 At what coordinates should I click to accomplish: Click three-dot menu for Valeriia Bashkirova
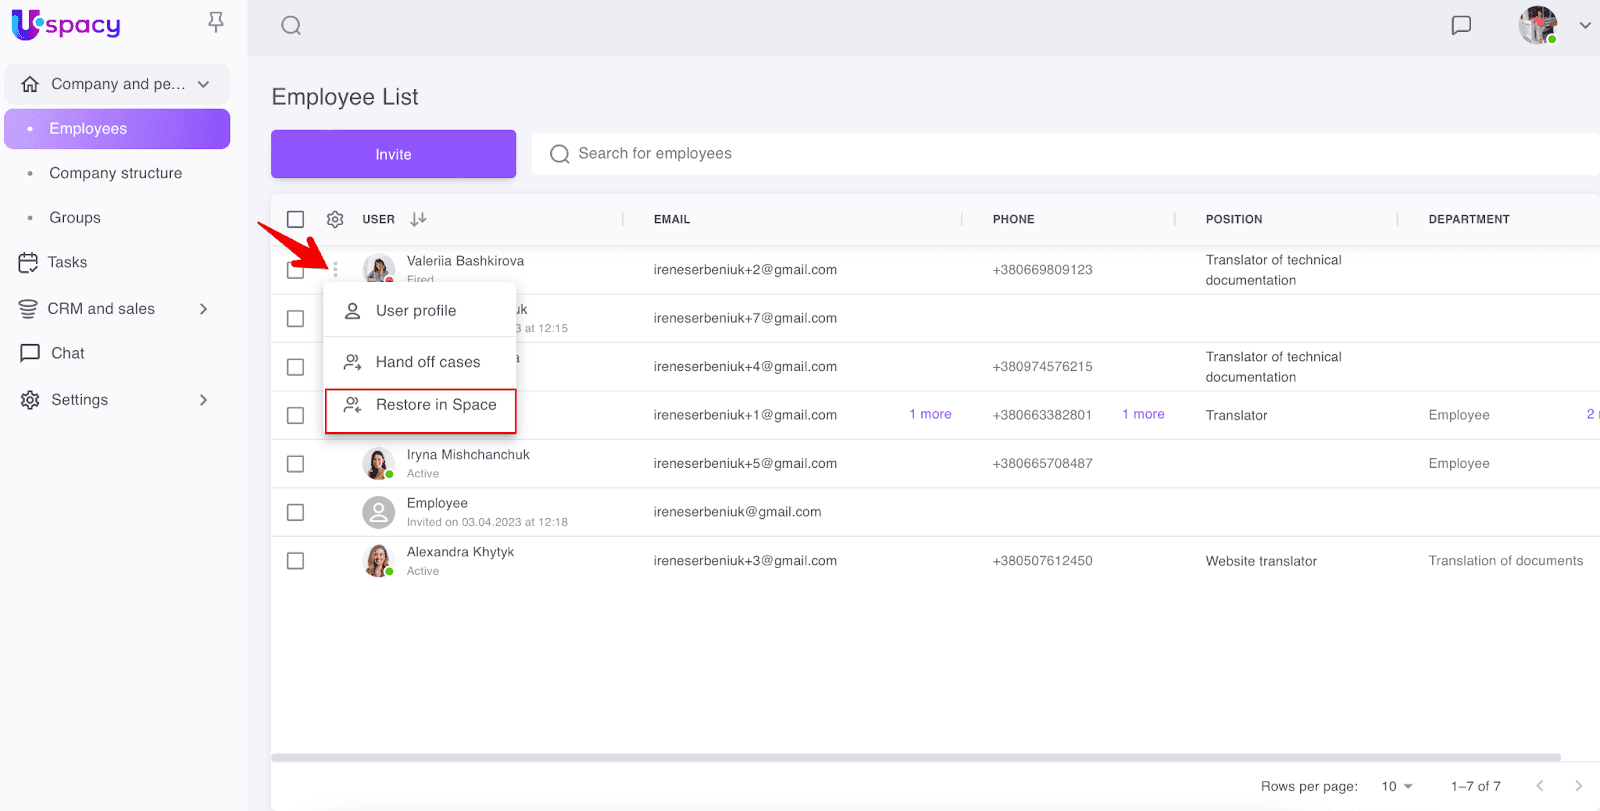point(335,269)
